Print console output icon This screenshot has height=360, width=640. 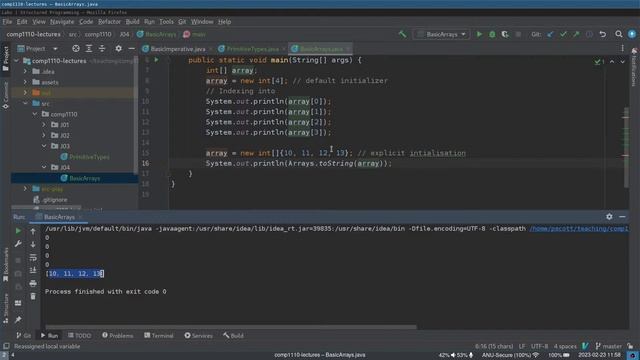tap(33, 283)
